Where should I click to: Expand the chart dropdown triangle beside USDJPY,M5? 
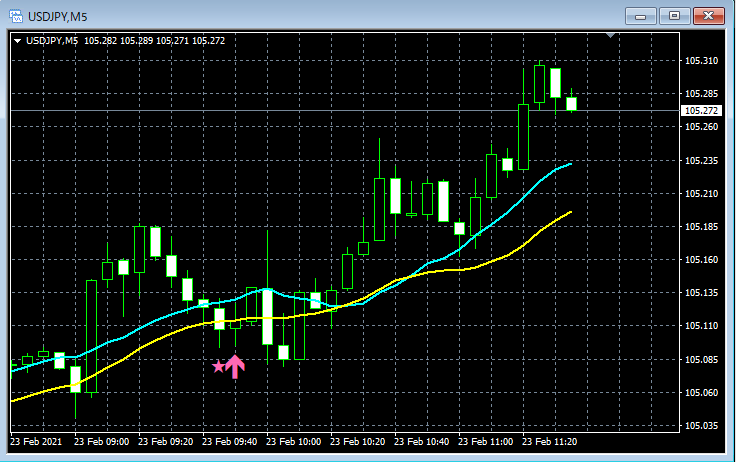(18, 41)
